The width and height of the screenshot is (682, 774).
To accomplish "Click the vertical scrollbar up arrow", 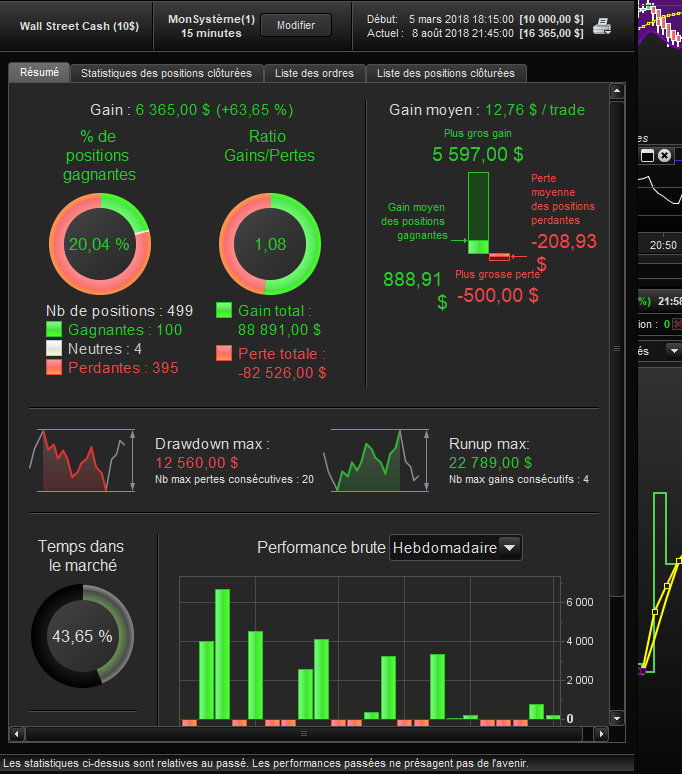I will [x=617, y=91].
